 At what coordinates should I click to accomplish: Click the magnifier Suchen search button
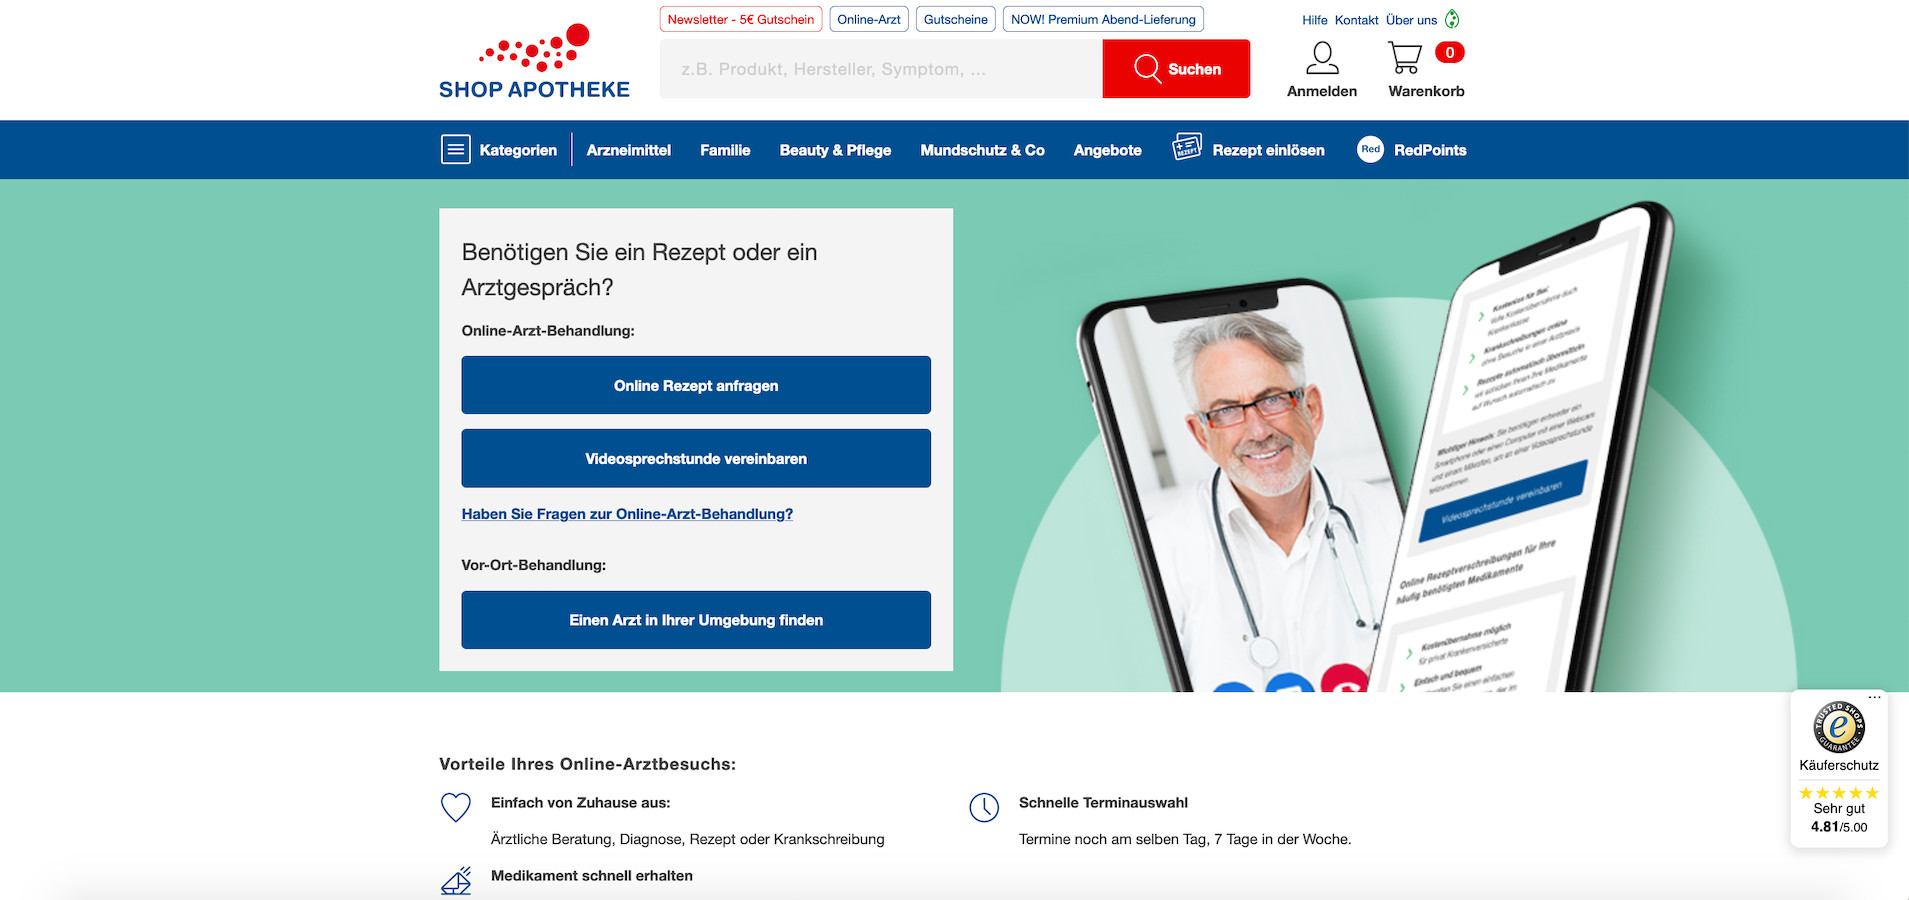1176,69
